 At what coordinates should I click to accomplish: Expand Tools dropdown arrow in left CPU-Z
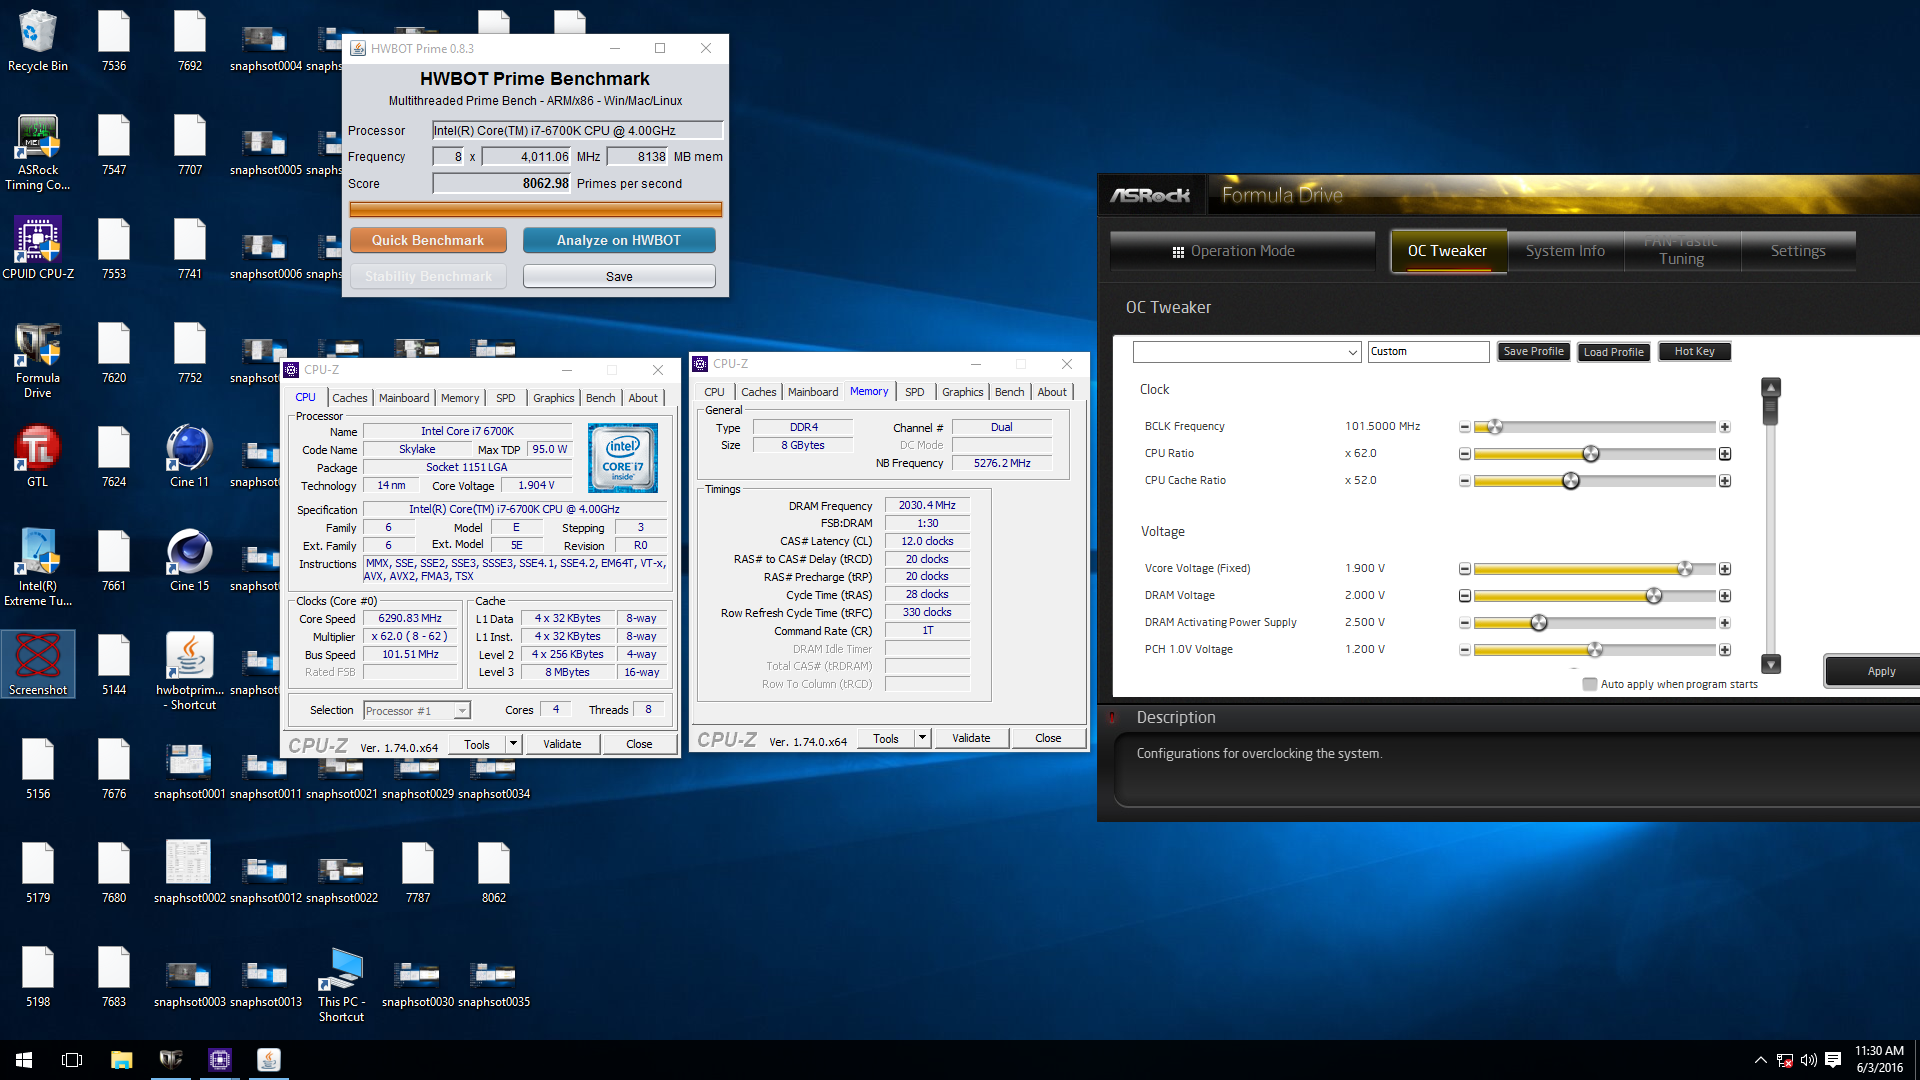513,744
